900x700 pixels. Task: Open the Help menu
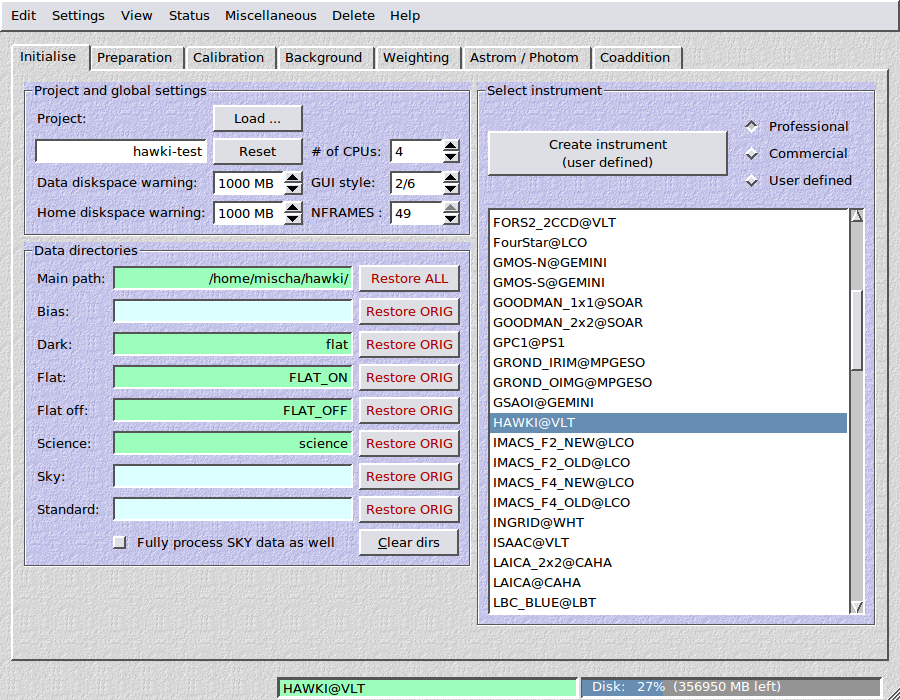coord(405,15)
